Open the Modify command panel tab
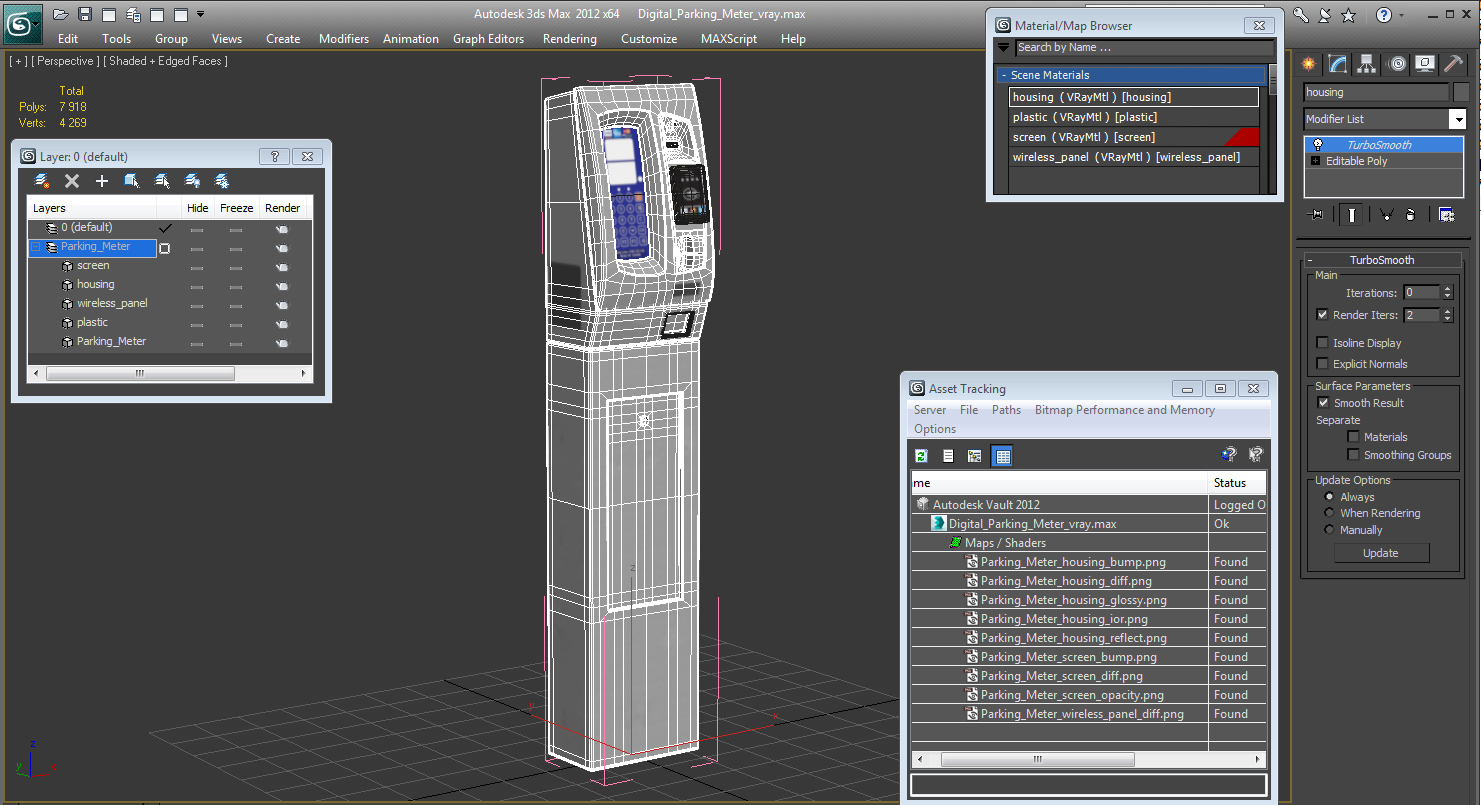Viewport: 1481px width, 805px height. tap(1338, 65)
